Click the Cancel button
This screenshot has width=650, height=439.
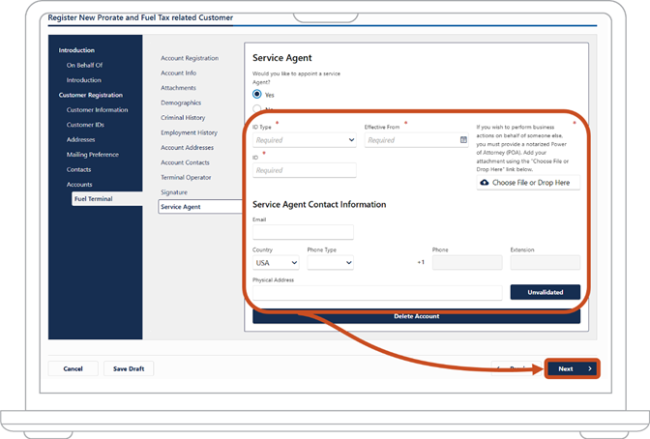click(73, 369)
